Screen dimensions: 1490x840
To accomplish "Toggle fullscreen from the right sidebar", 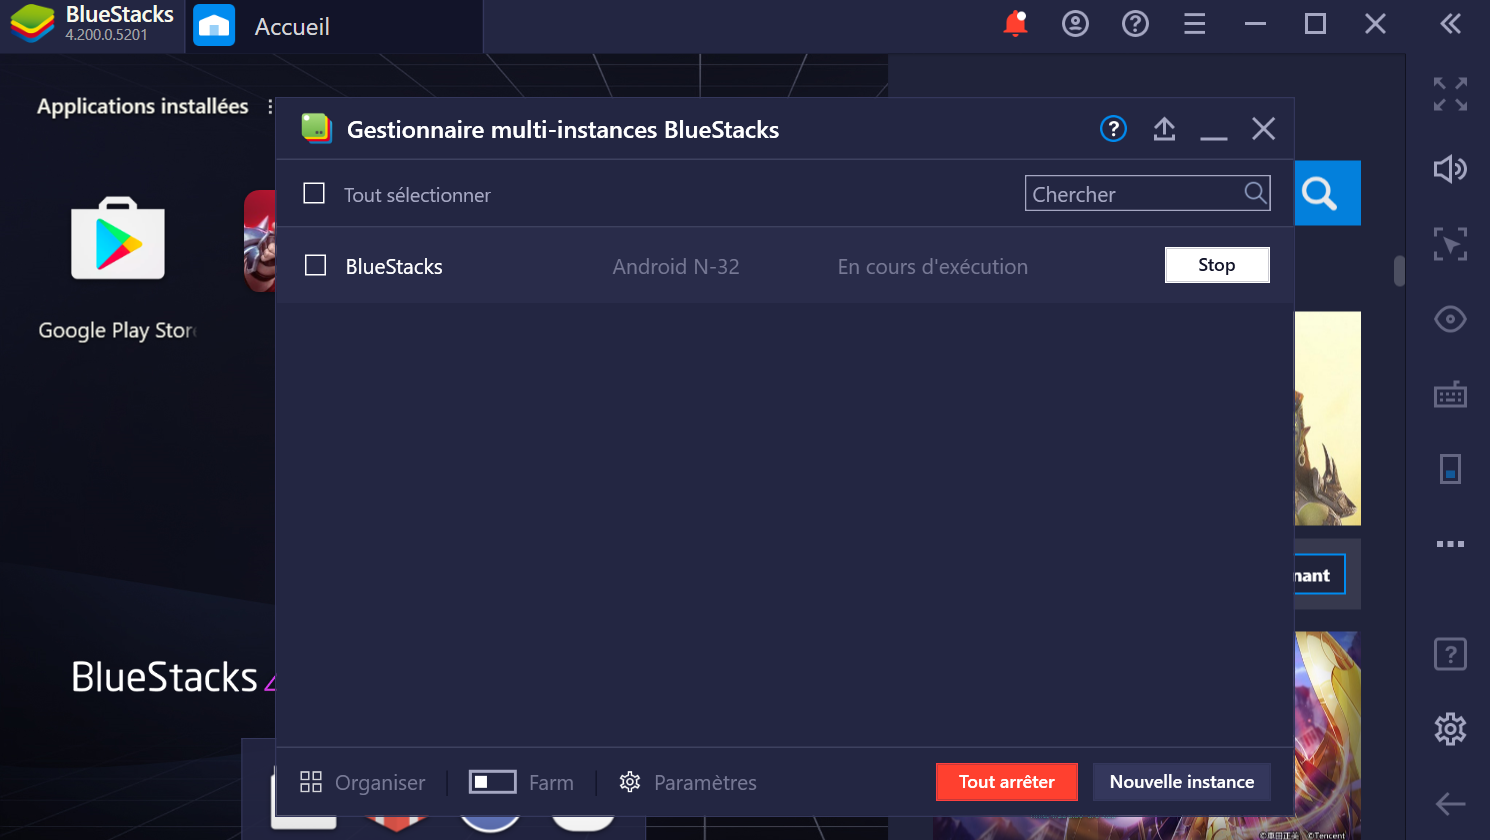I will tap(1450, 94).
